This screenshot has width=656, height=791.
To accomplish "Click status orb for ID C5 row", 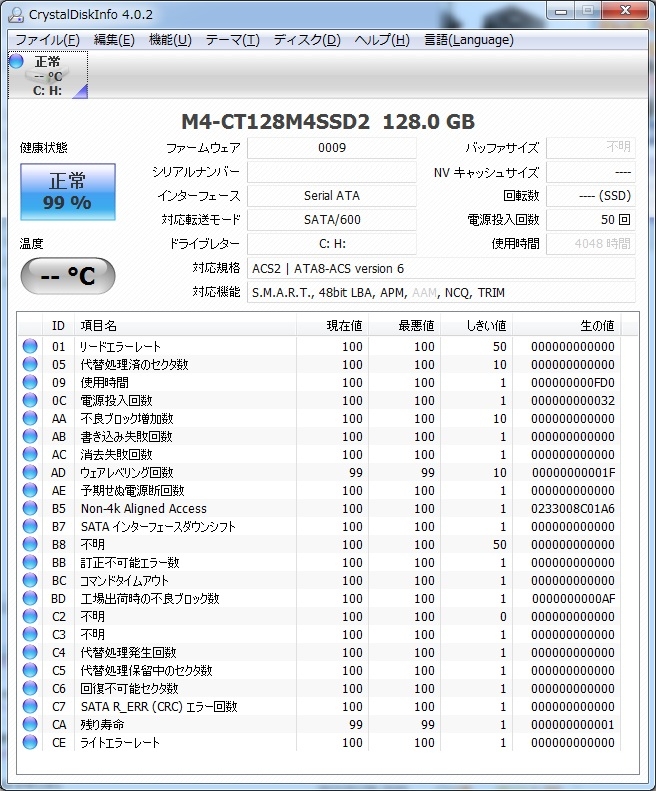I will 30,670.
